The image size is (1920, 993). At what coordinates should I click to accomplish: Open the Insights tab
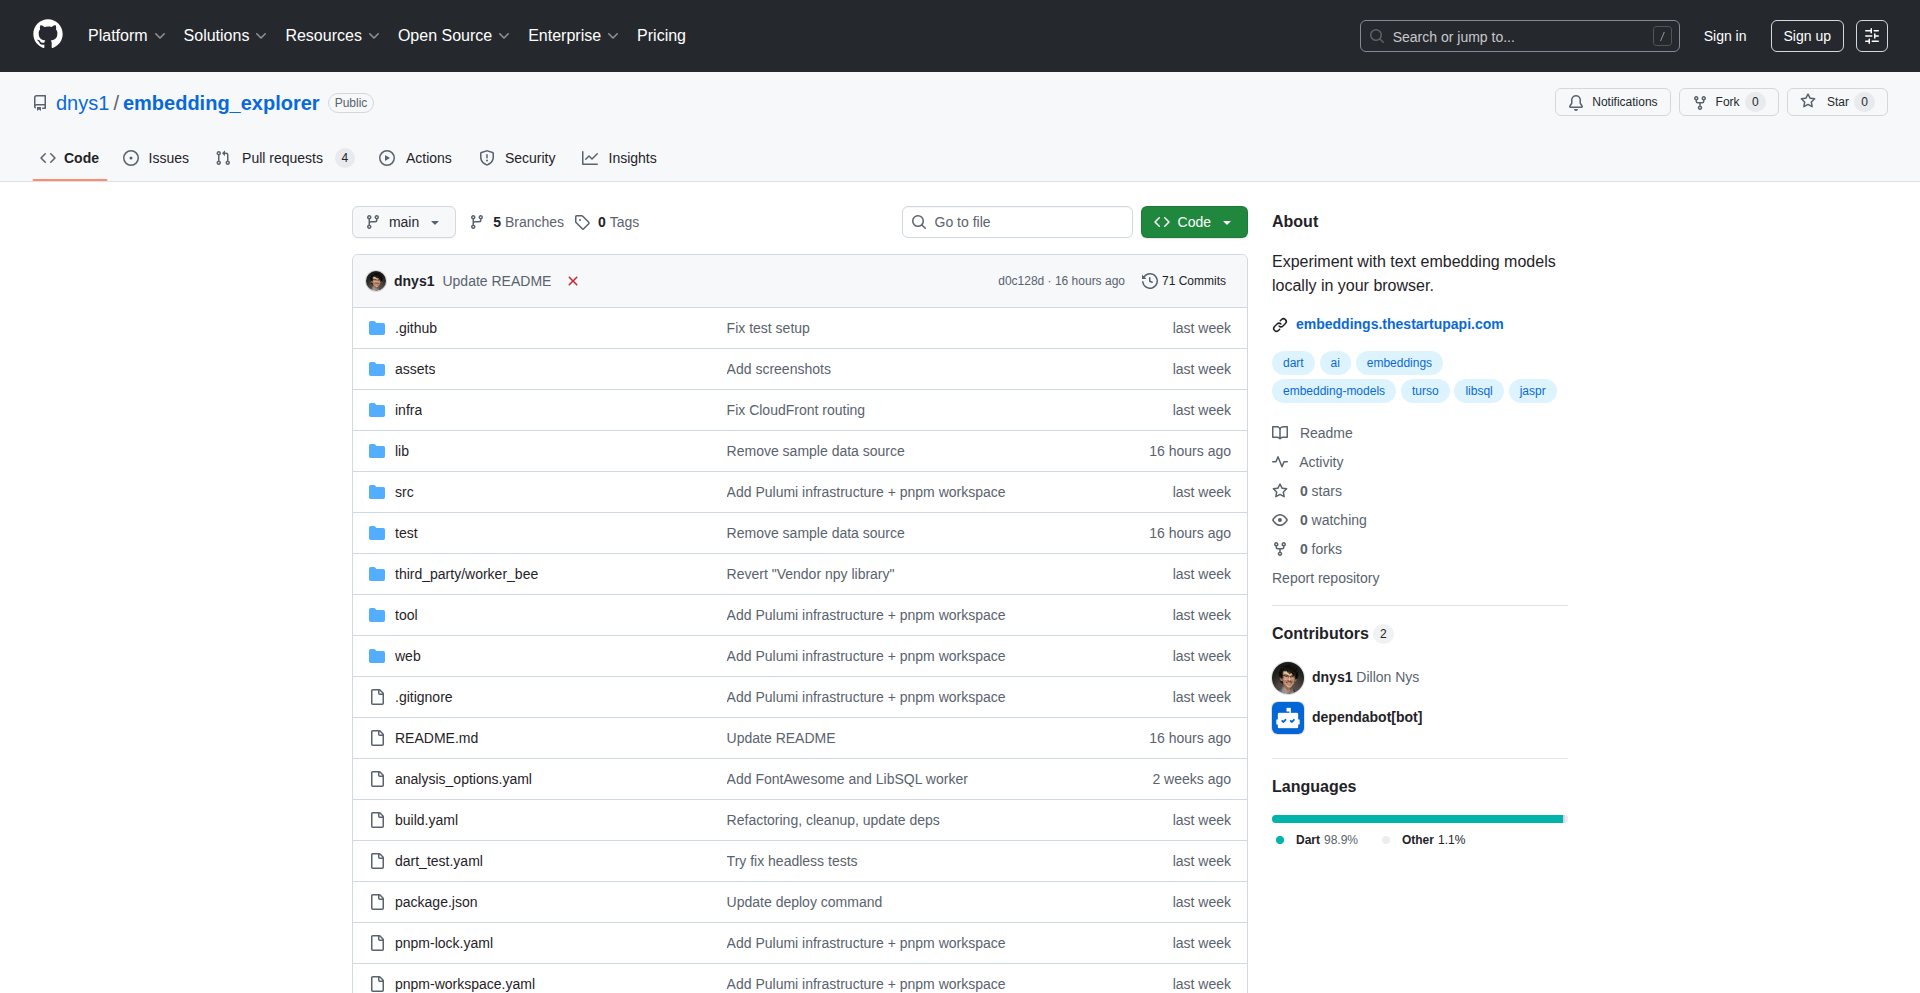point(620,158)
